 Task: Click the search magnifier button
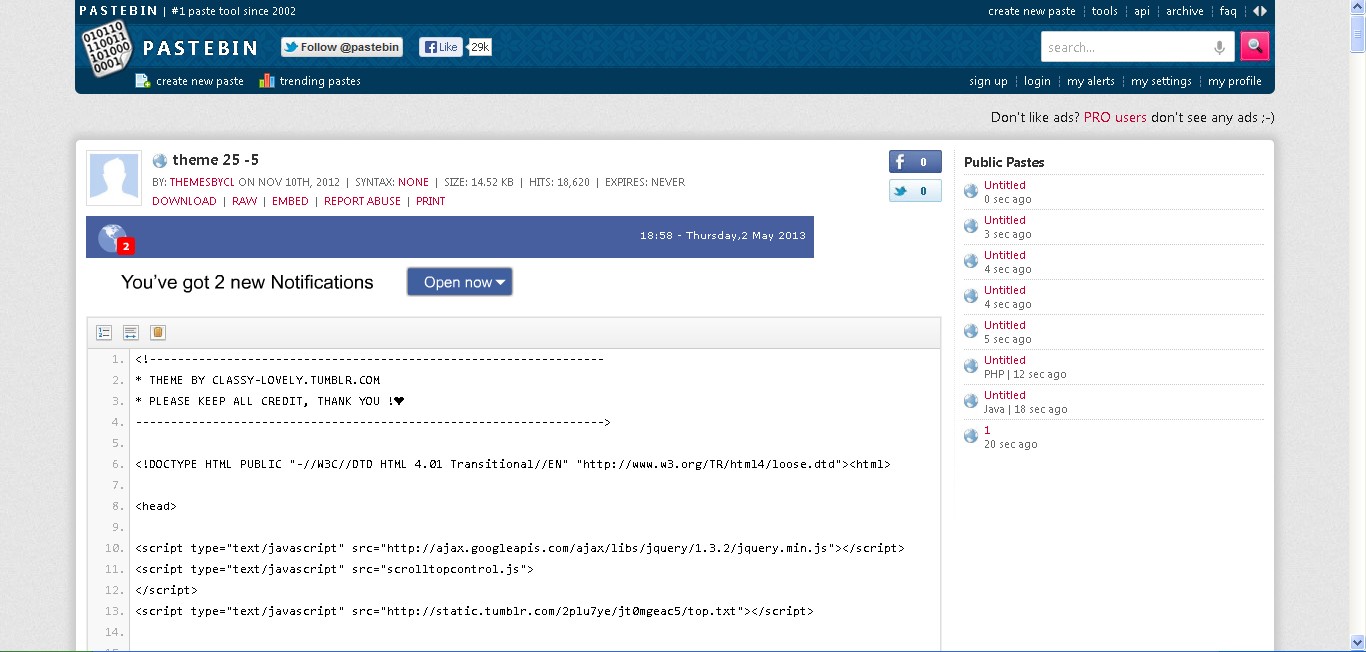coord(1254,46)
